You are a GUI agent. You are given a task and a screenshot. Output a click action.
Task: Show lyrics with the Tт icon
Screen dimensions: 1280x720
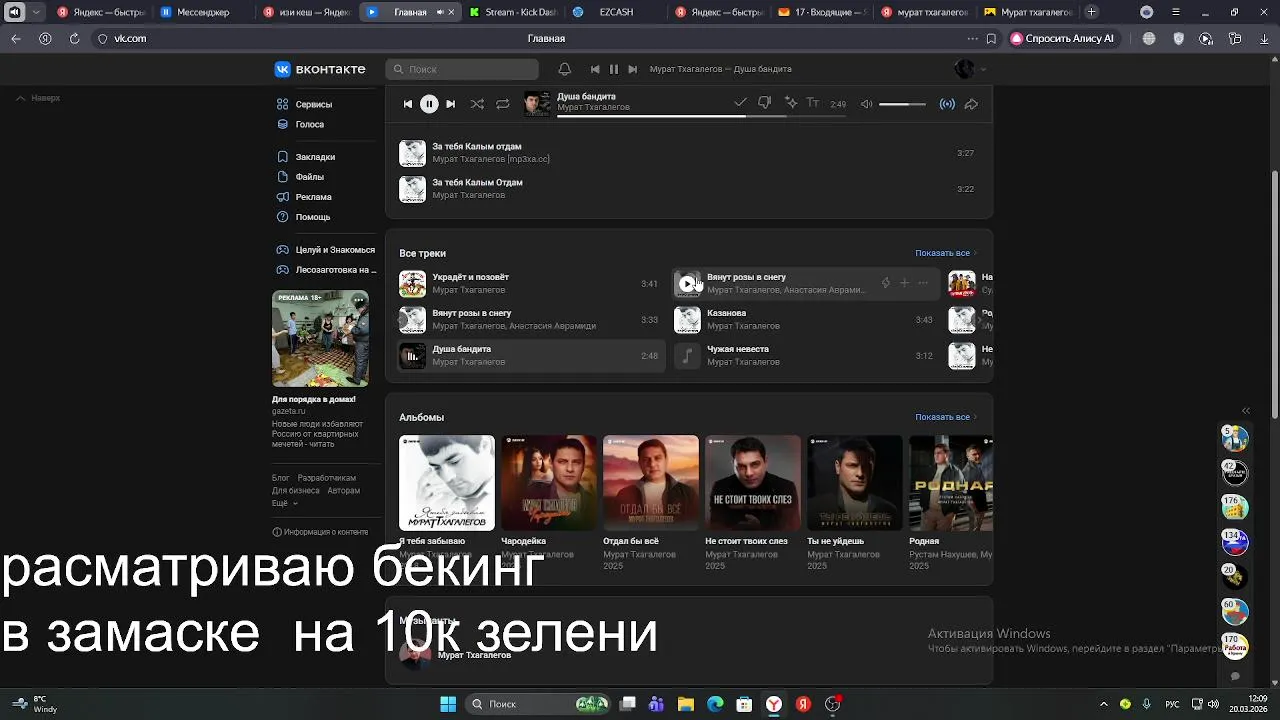(813, 103)
